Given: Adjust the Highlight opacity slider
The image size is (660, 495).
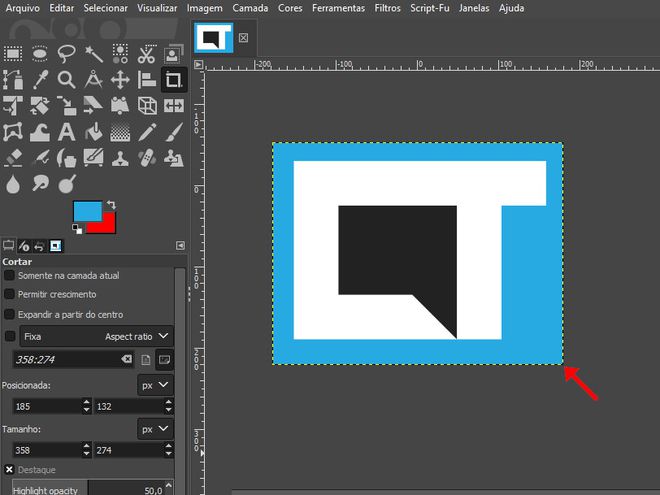Looking at the screenshot, I should 92,488.
